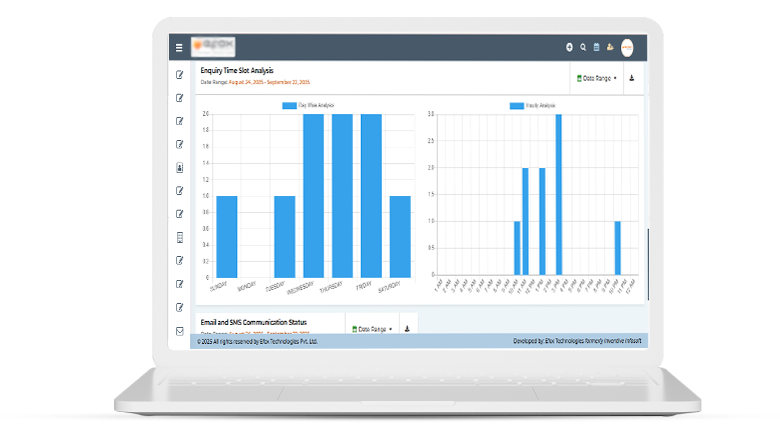Click the blue swatch beside Day Wise Analysis

point(289,105)
